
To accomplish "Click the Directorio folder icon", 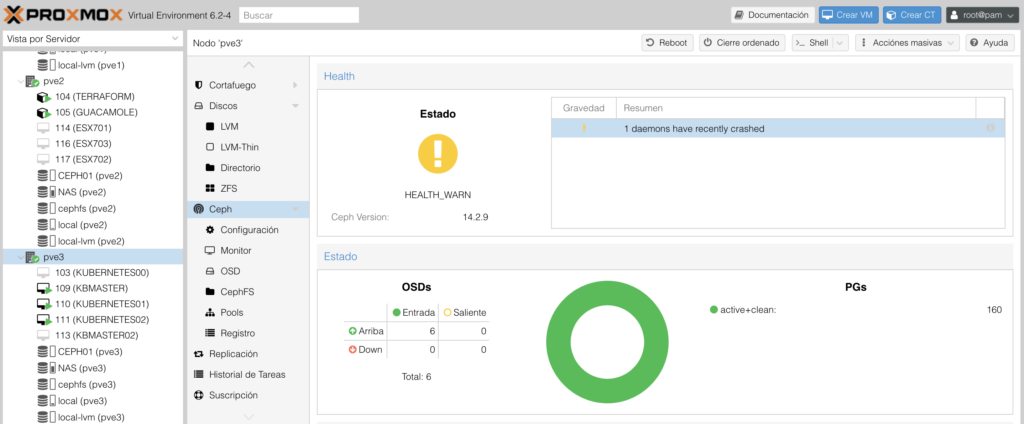I will [x=210, y=168].
